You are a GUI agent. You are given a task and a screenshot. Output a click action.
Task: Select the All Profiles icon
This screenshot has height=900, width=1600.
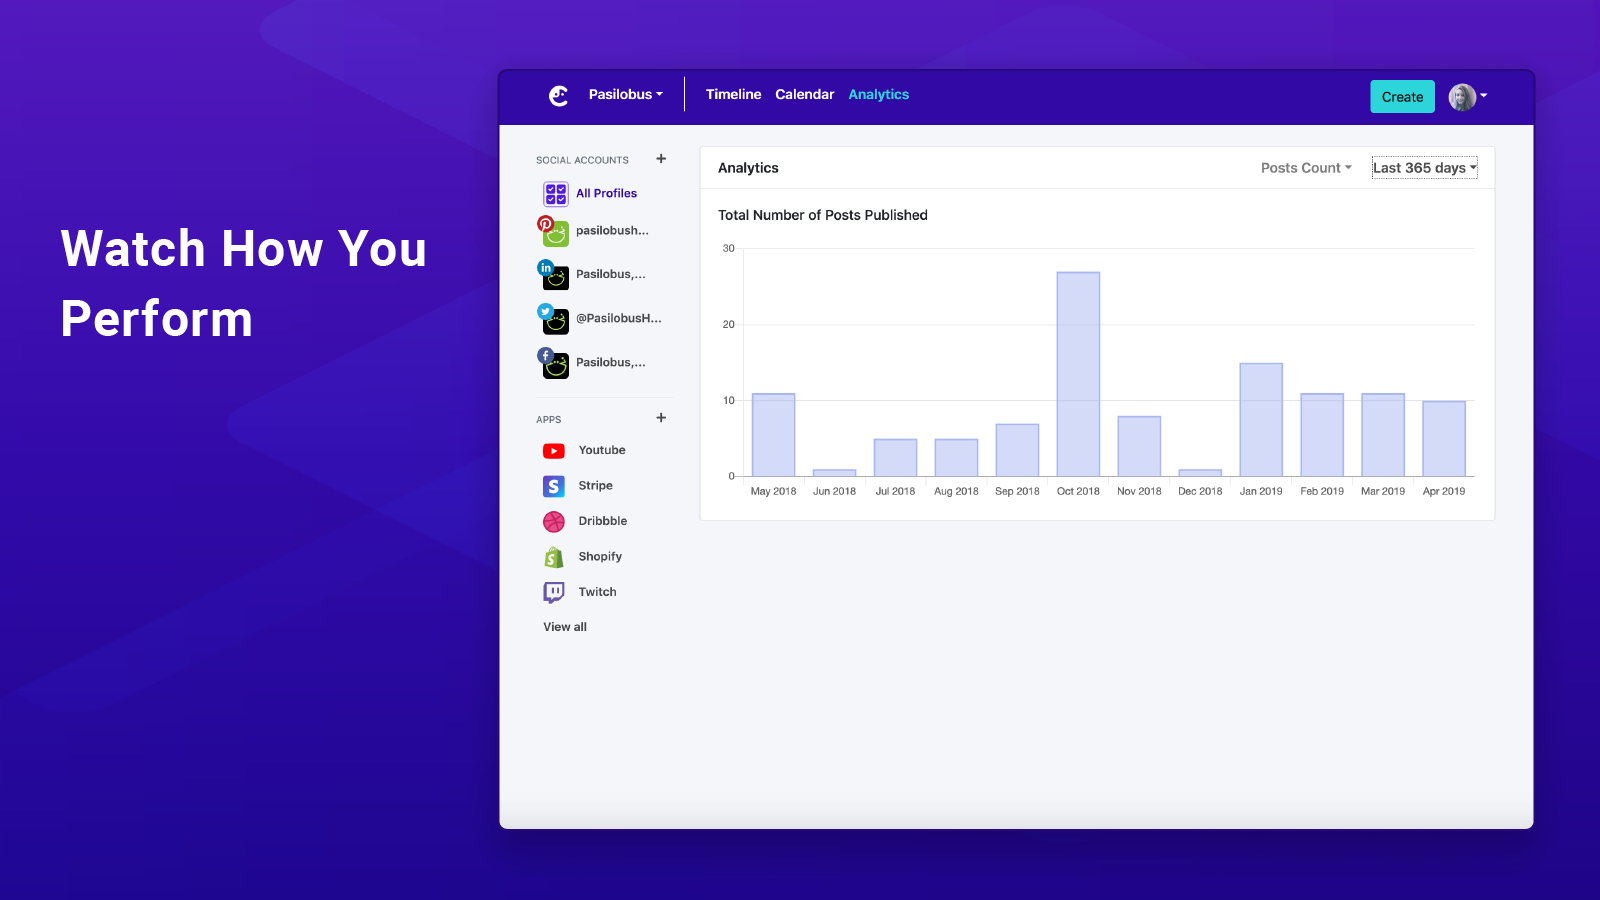(x=556, y=194)
